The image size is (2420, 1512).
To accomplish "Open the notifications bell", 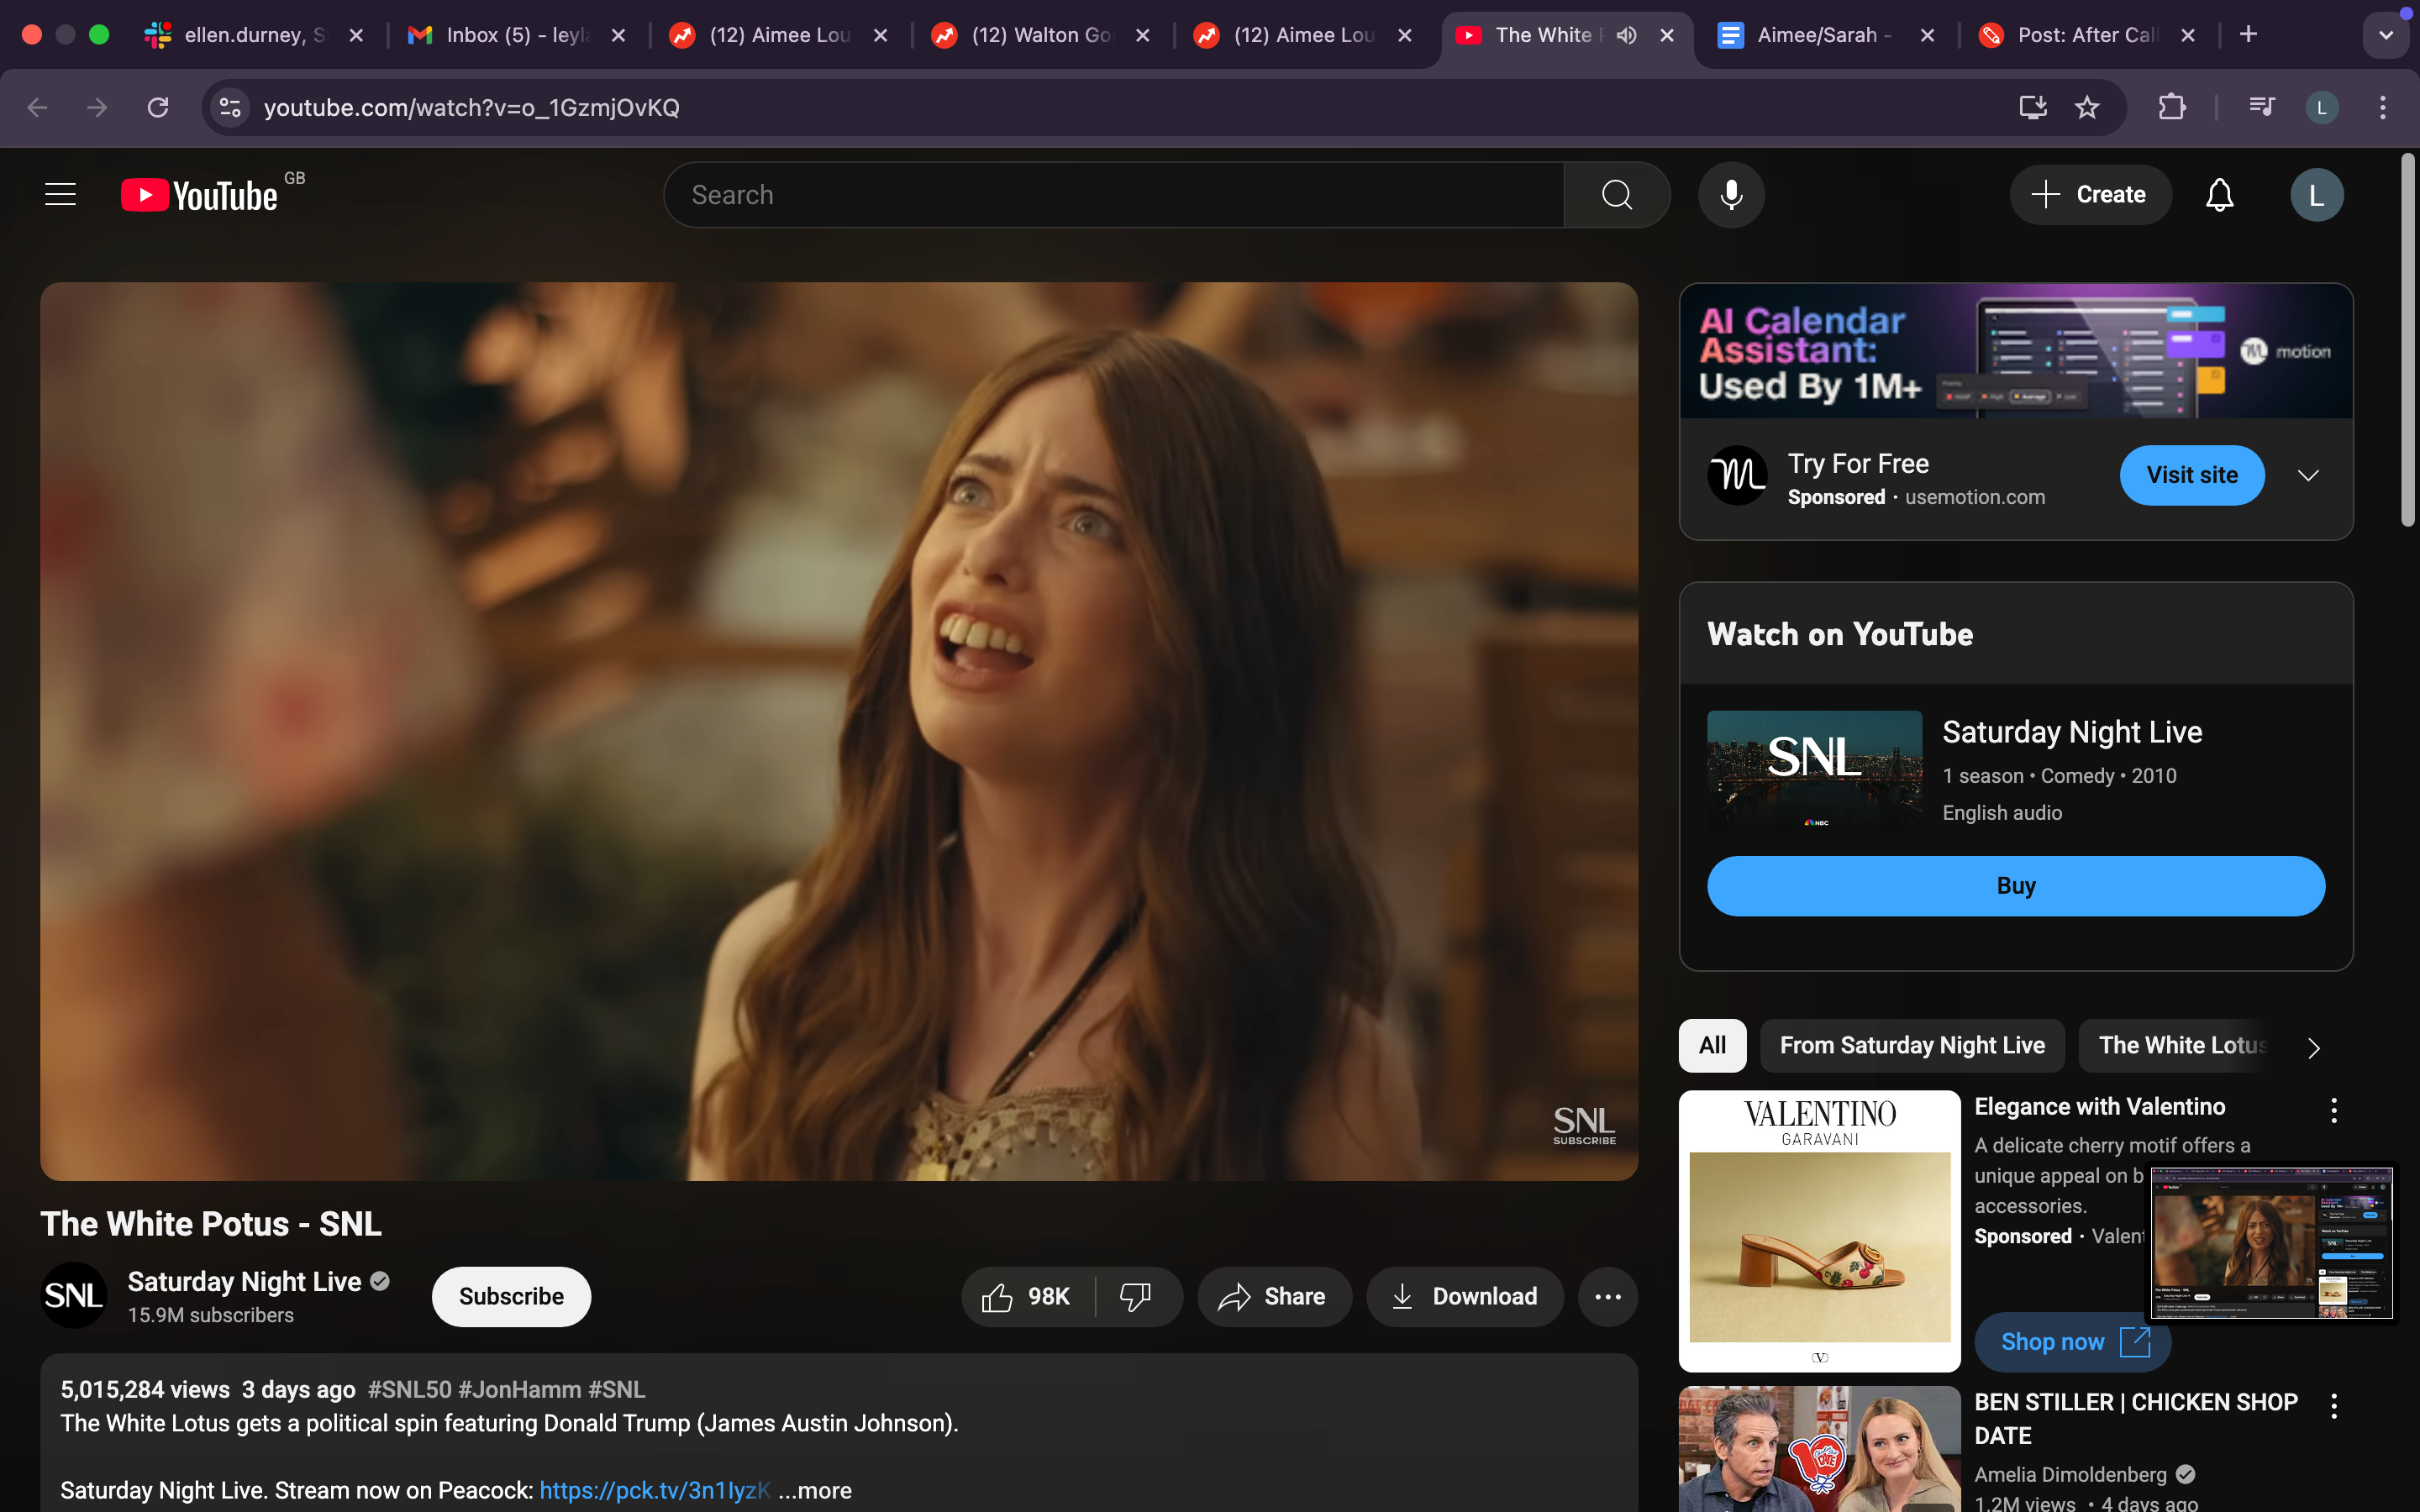I will tap(2219, 194).
